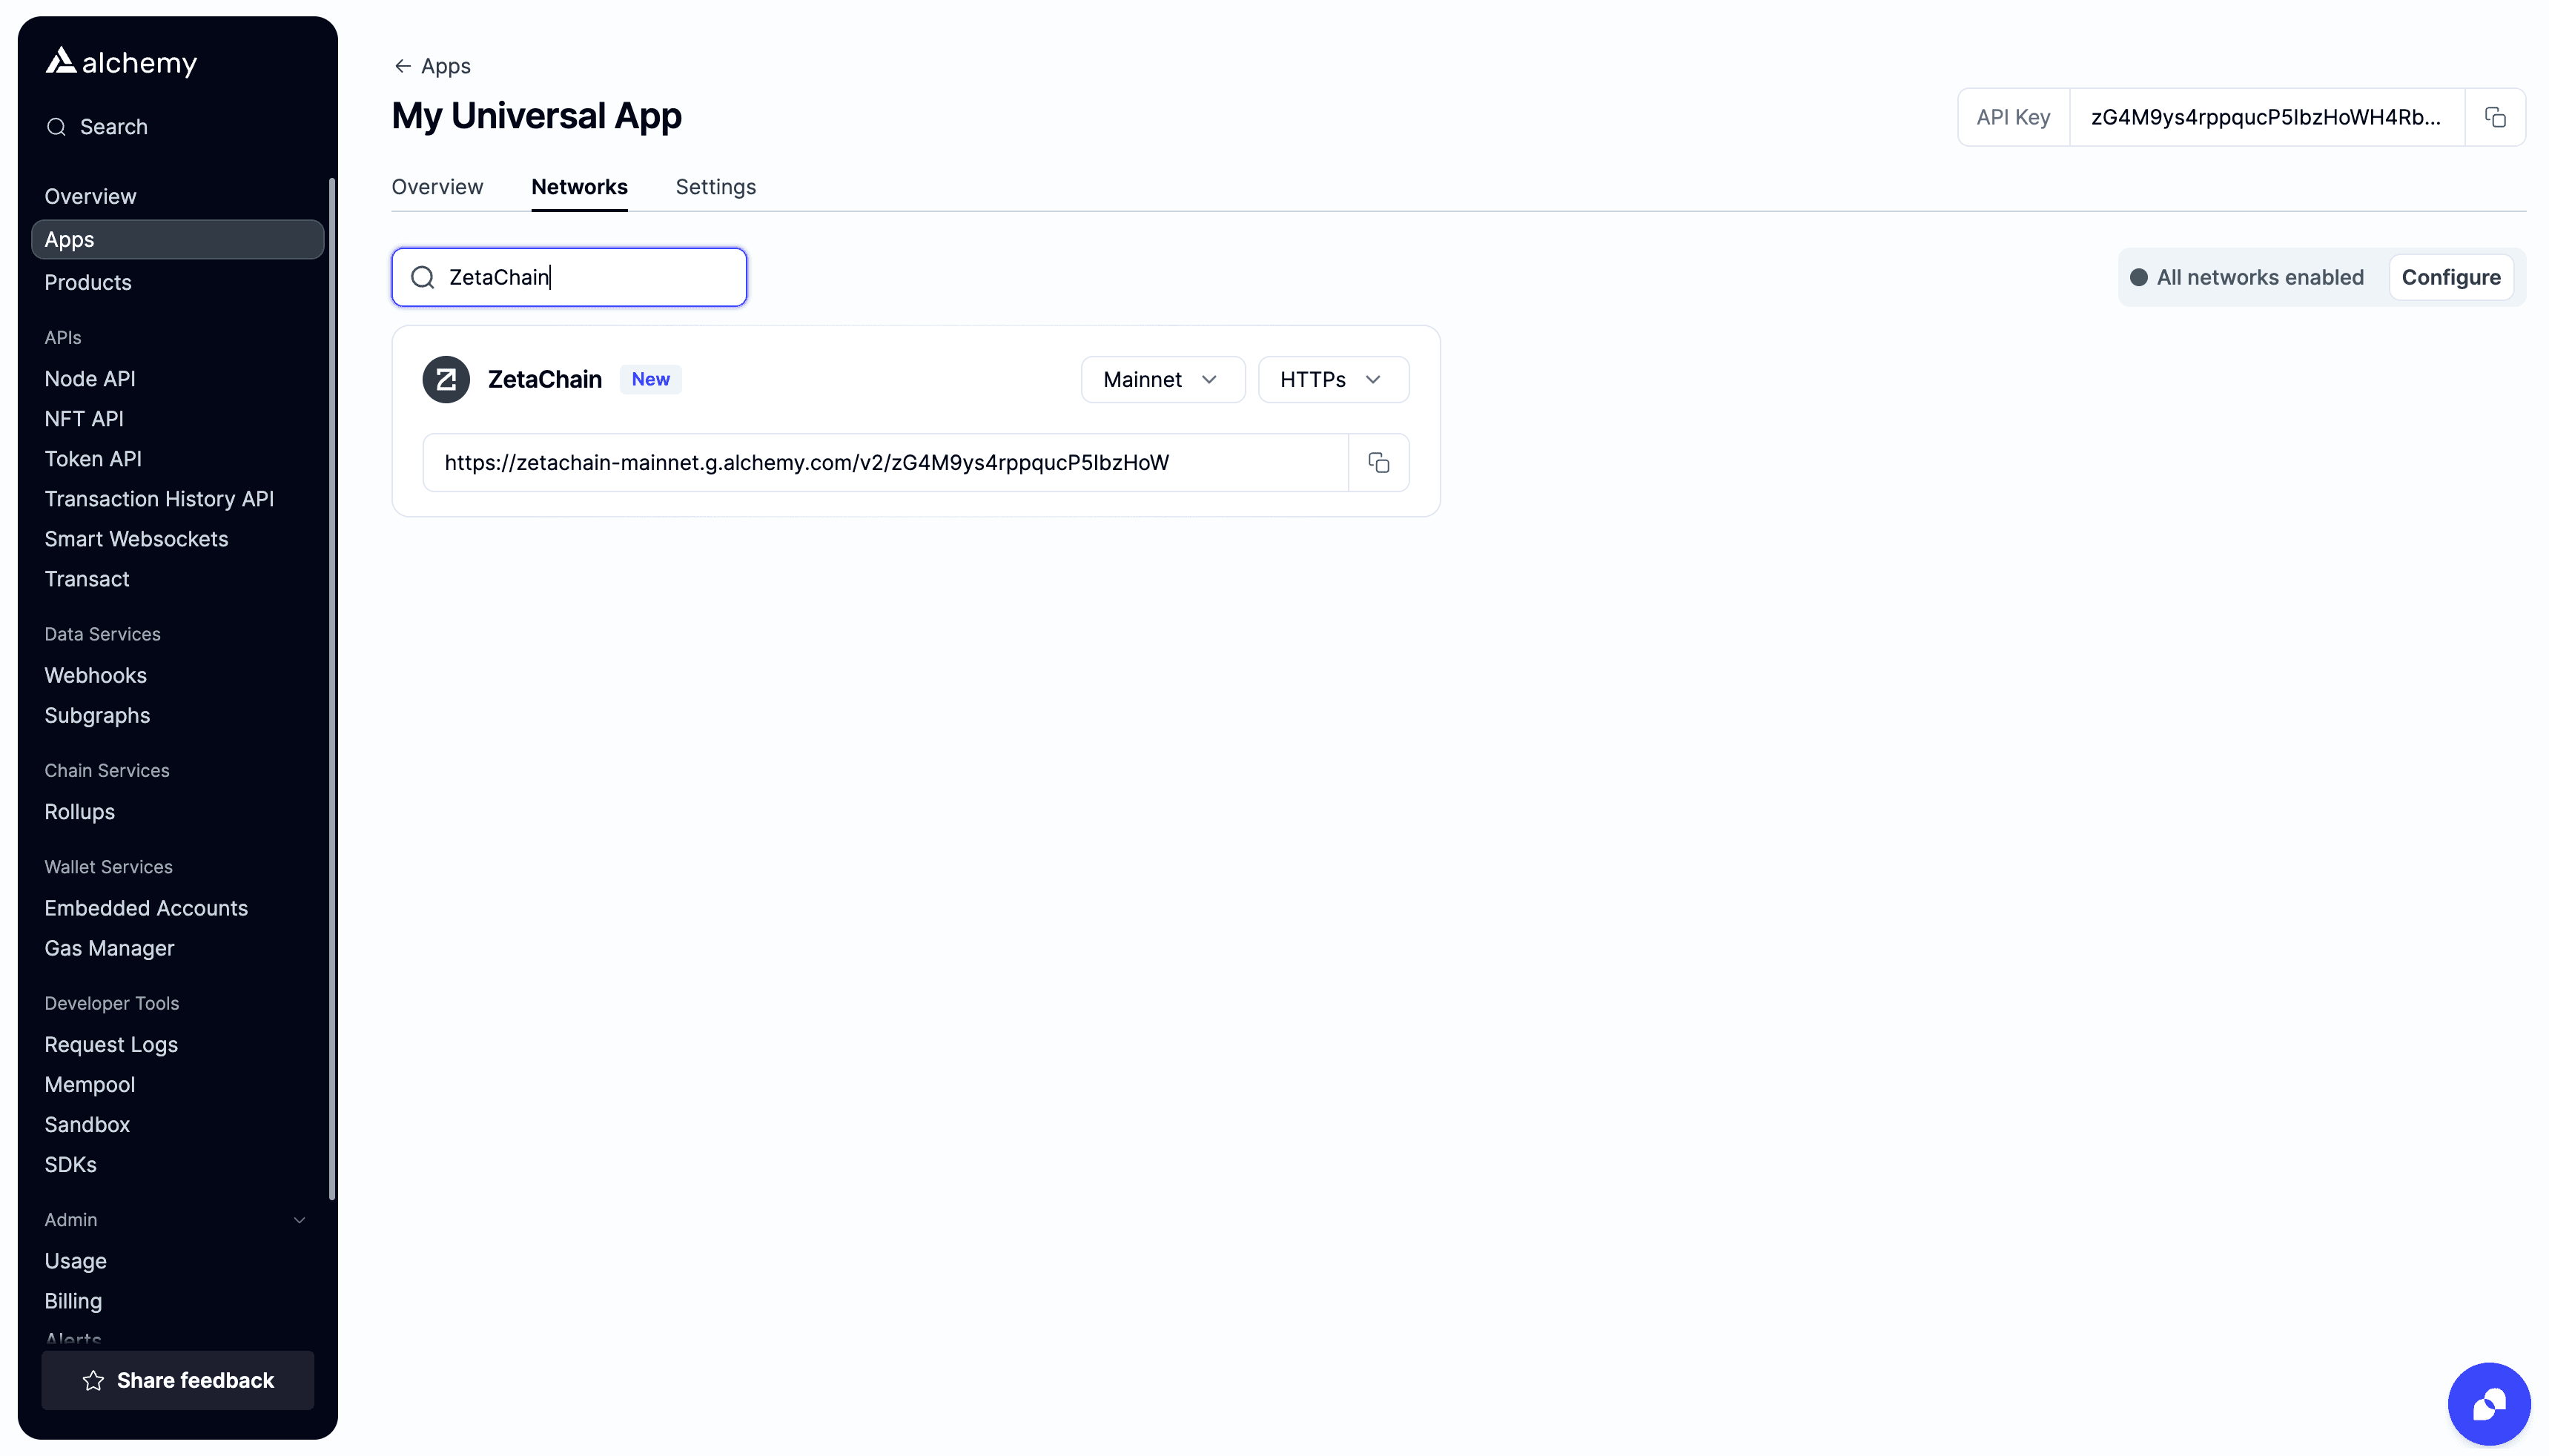Open Webhooks in the sidebar

95,675
